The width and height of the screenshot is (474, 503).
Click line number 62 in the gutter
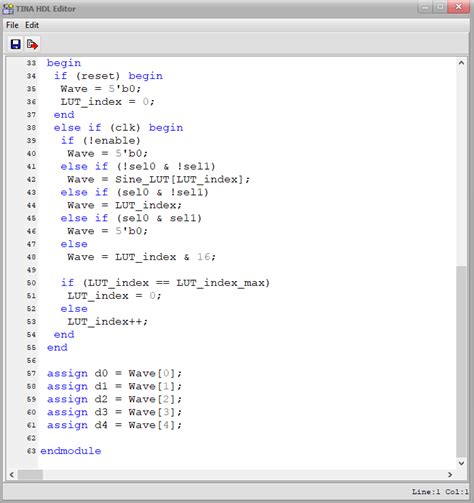click(x=31, y=438)
